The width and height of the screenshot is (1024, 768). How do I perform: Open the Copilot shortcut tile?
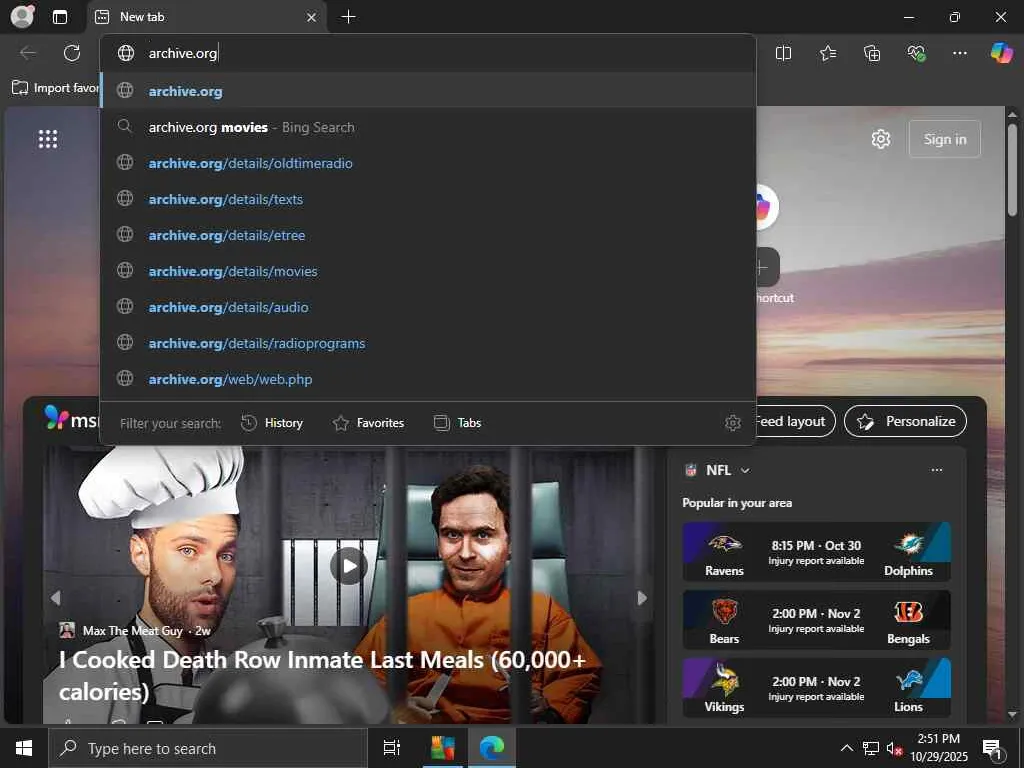click(767, 206)
